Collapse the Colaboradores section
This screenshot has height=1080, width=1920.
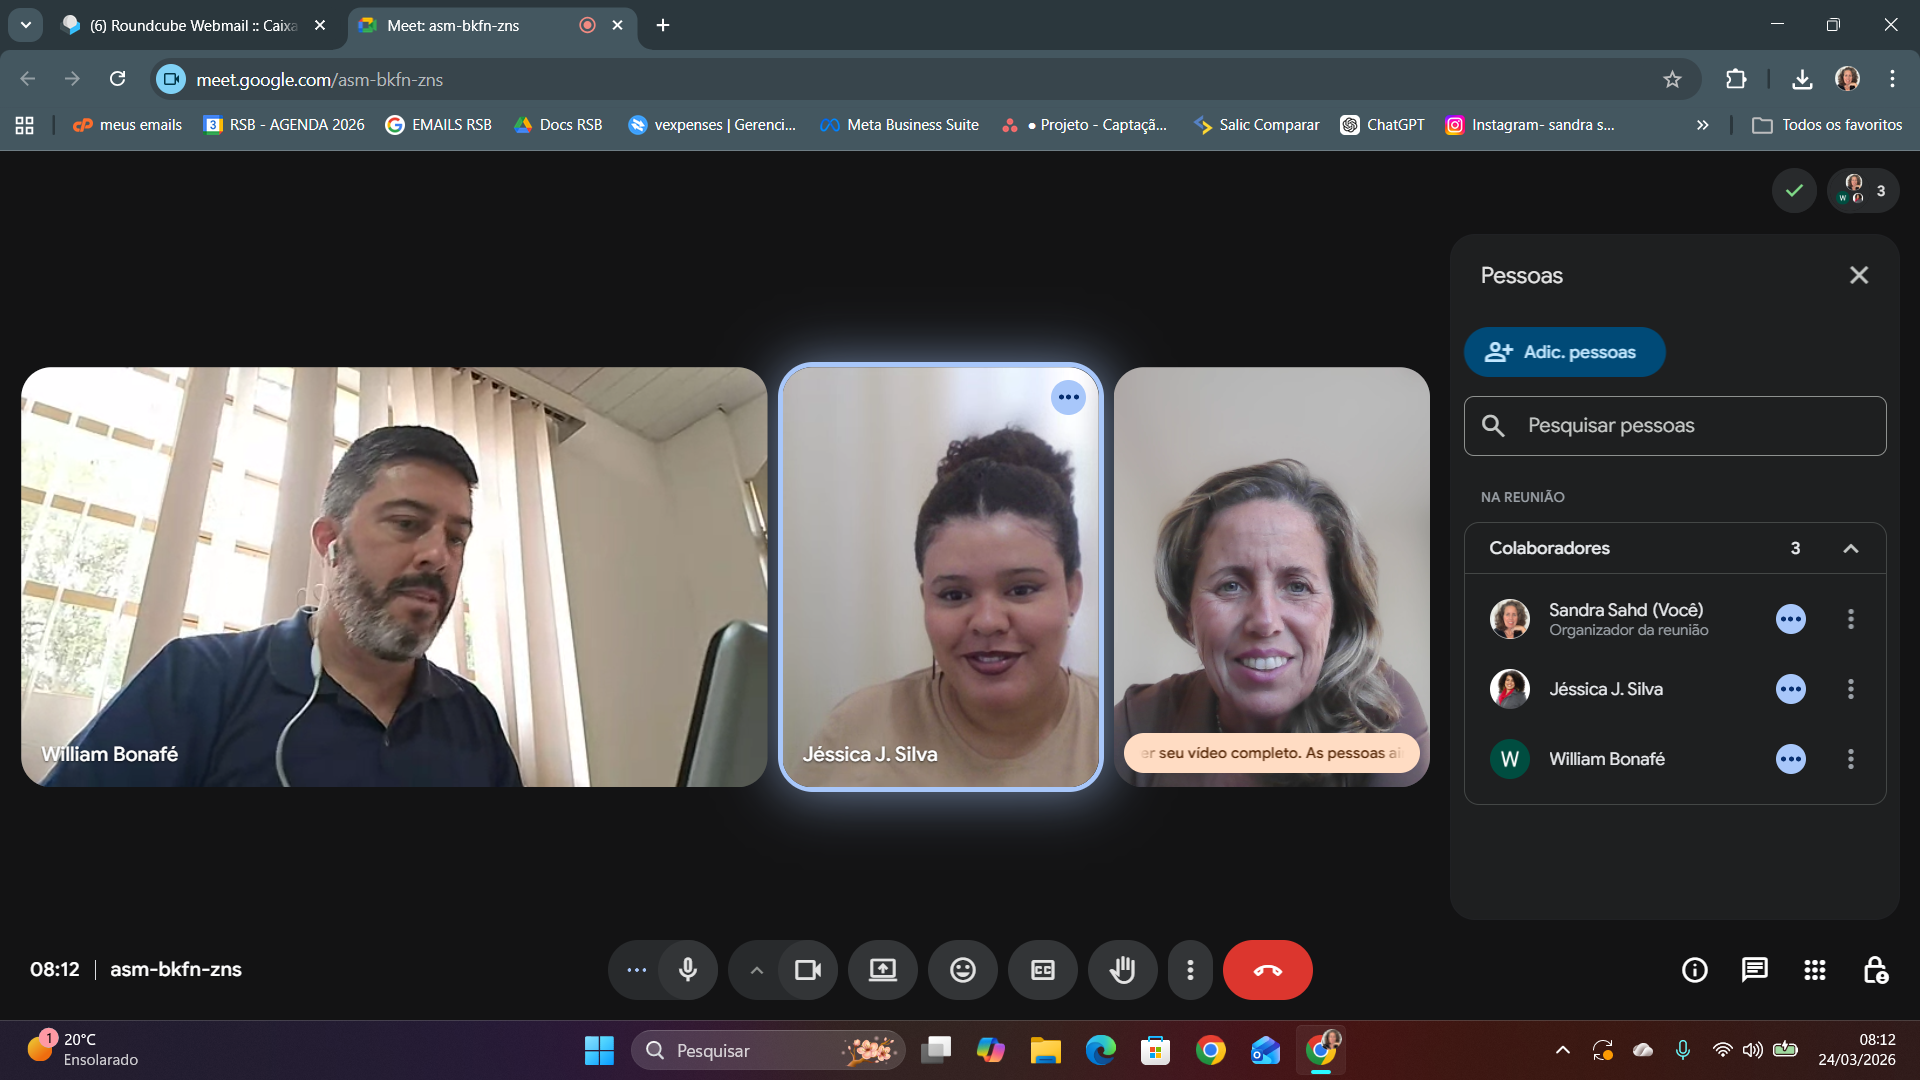pyautogui.click(x=1850, y=548)
